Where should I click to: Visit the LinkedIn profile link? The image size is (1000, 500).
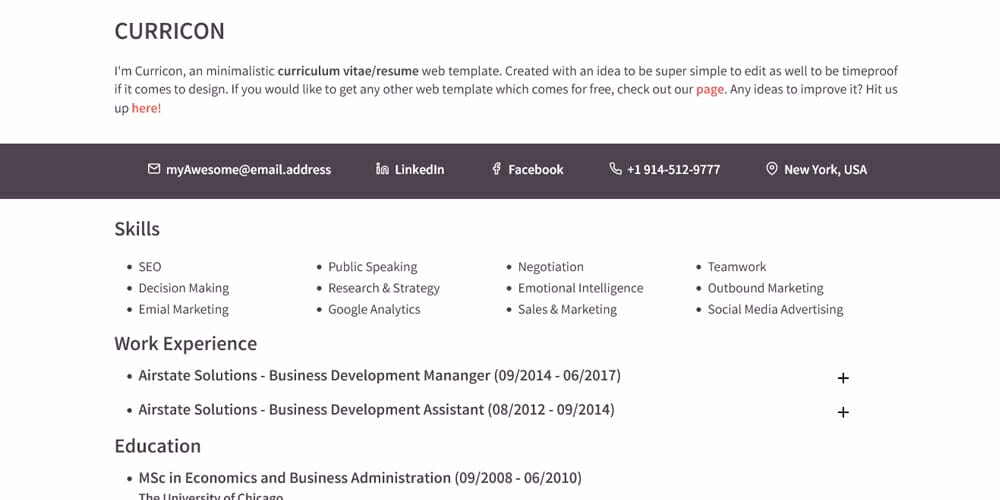click(419, 170)
